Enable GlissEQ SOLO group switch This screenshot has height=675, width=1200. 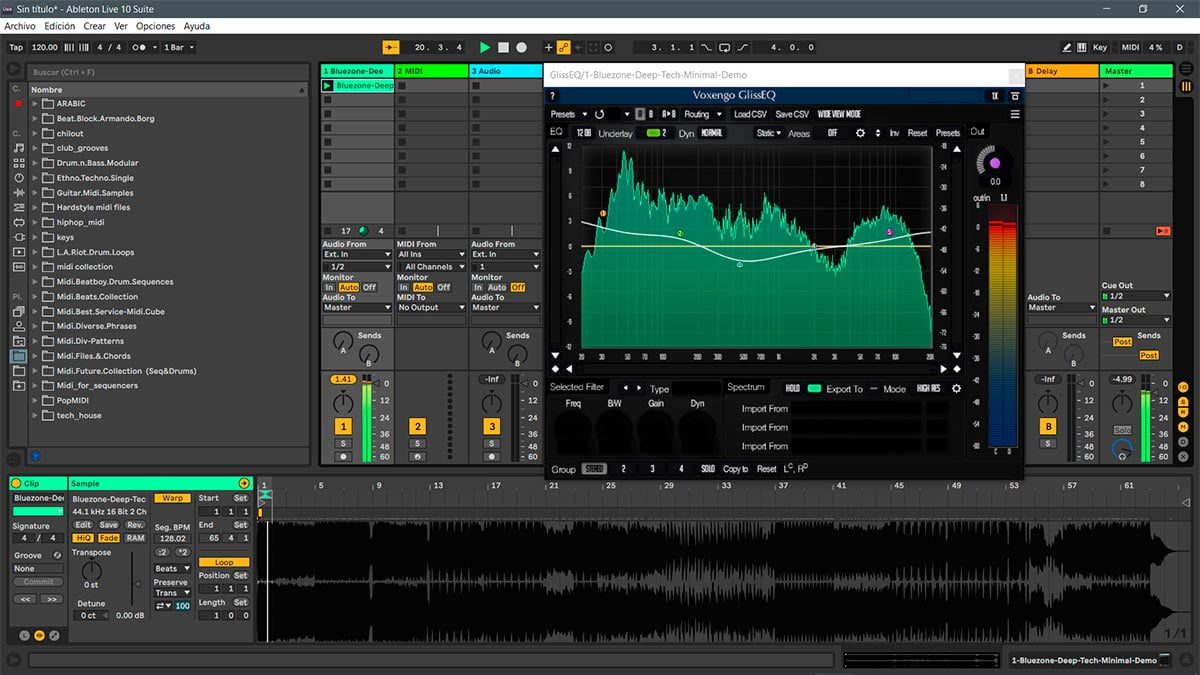(x=707, y=468)
